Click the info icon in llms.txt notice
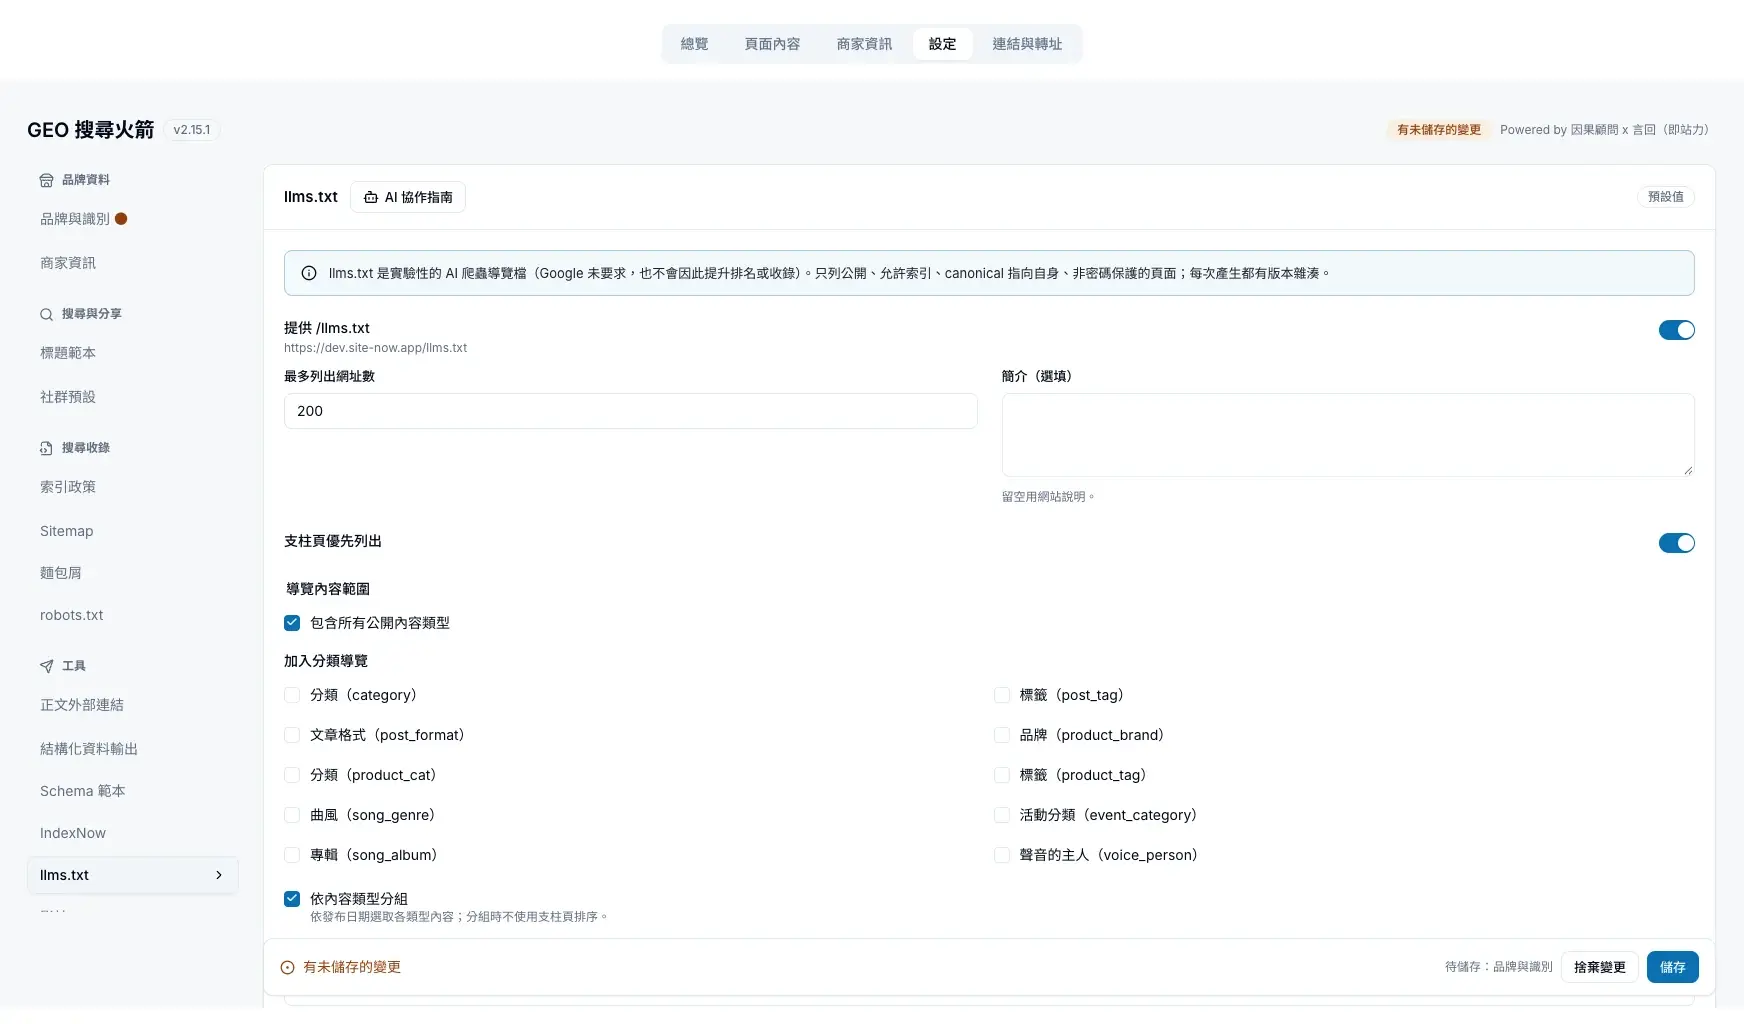This screenshot has height=1024, width=1744. click(x=309, y=273)
